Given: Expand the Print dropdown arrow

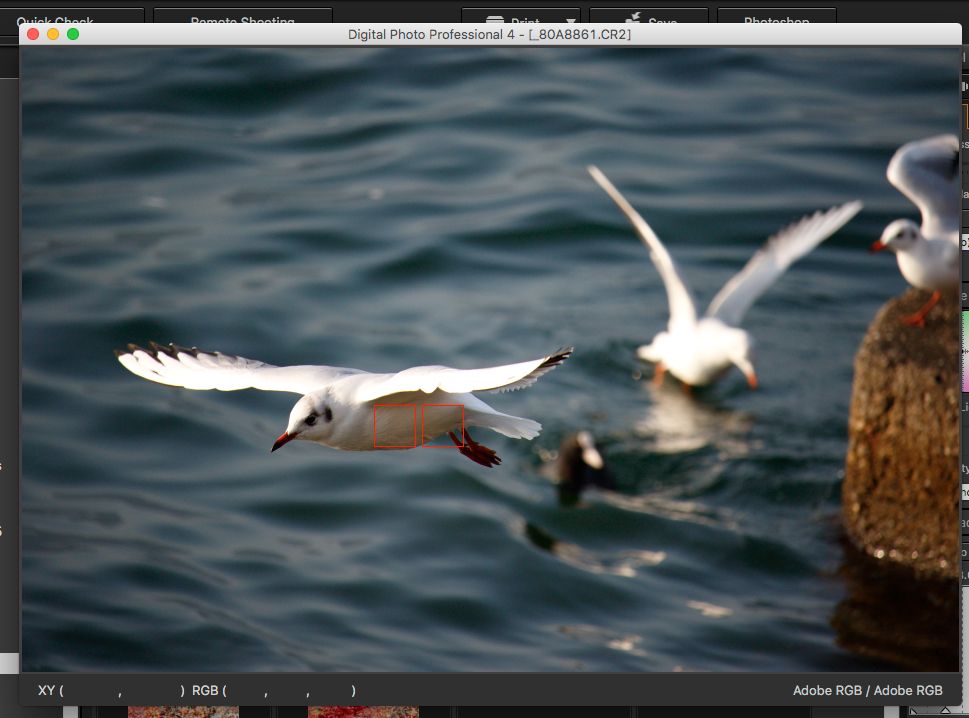Looking at the screenshot, I should [571, 20].
